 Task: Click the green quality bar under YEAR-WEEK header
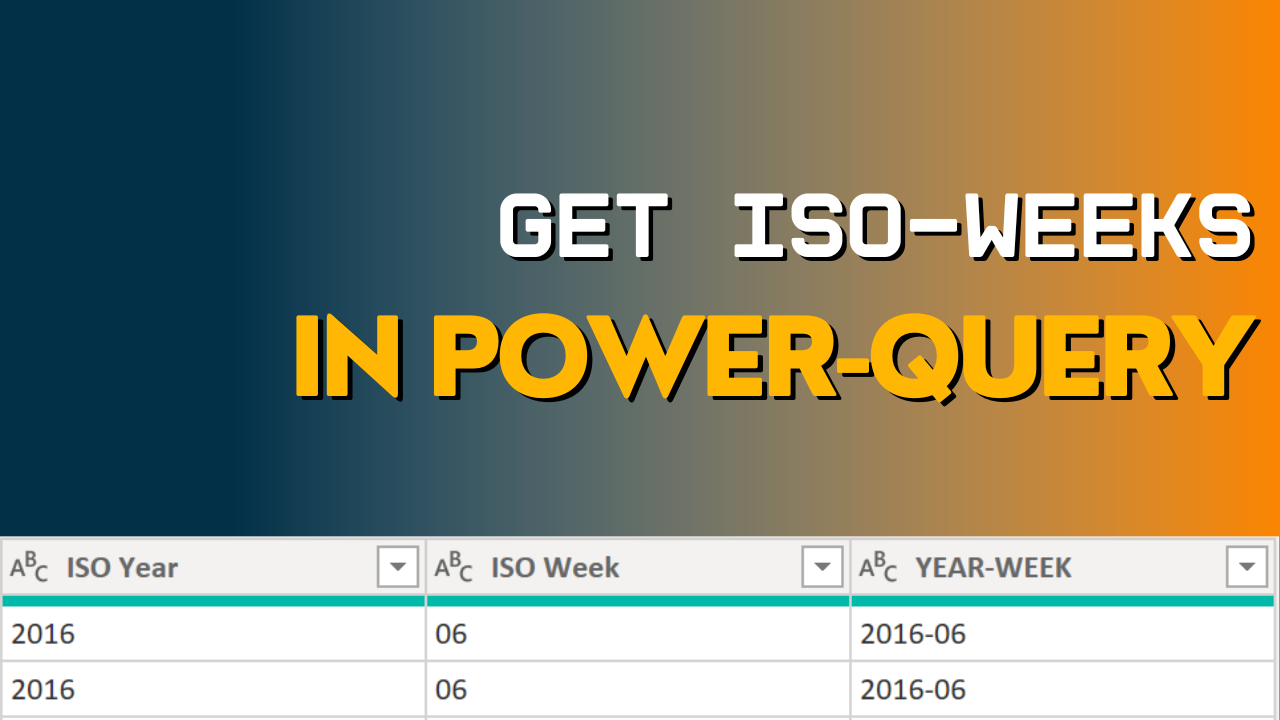coord(1060,599)
